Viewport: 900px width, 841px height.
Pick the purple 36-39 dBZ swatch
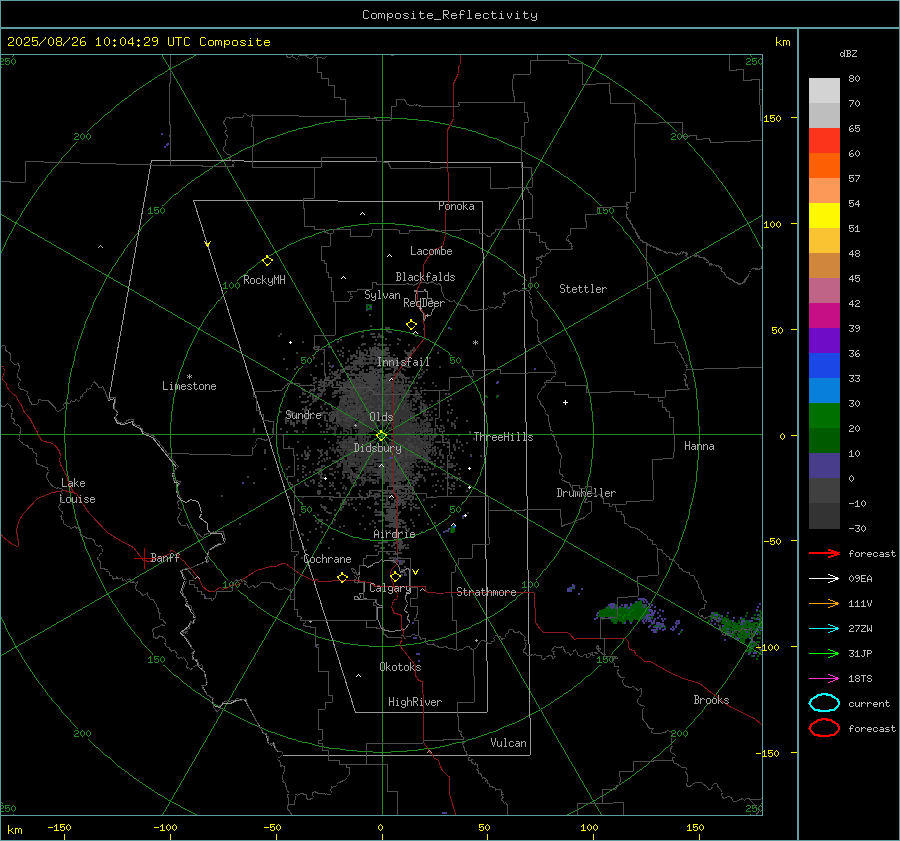pos(824,340)
